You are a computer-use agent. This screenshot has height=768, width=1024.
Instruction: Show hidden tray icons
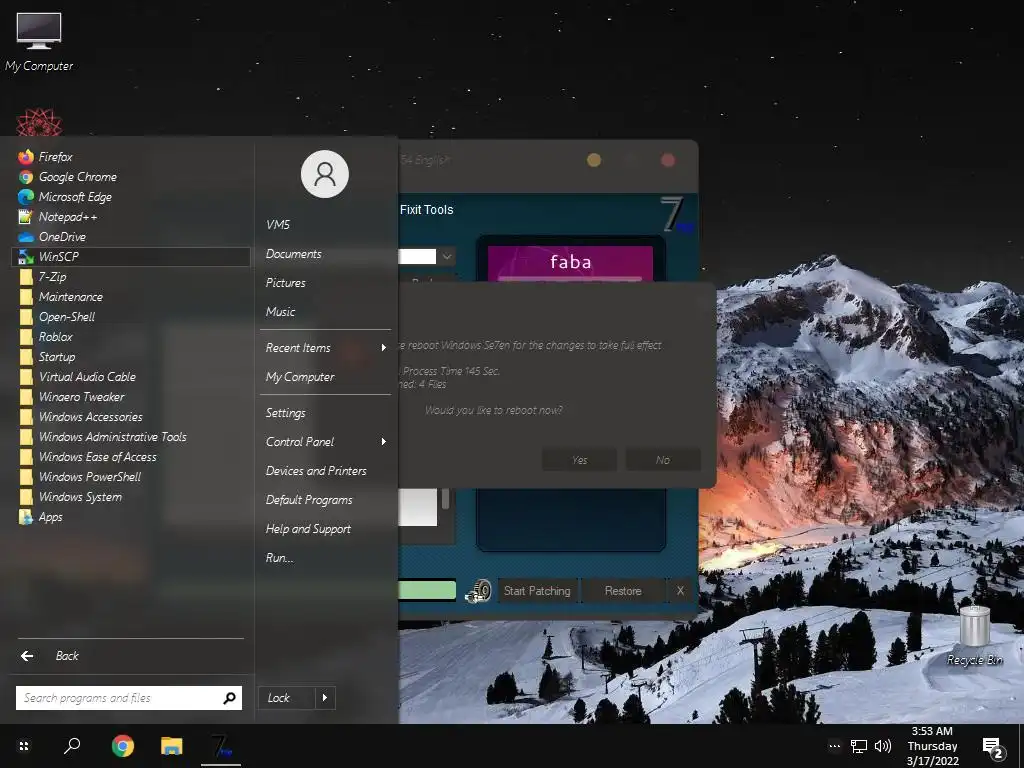coord(834,746)
